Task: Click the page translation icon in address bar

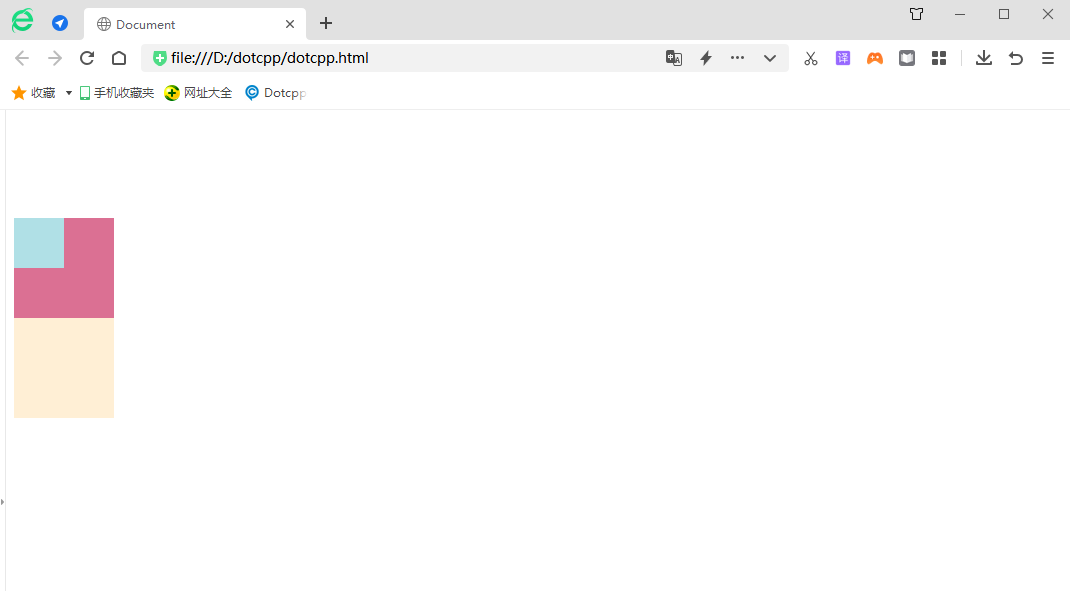Action: point(674,58)
